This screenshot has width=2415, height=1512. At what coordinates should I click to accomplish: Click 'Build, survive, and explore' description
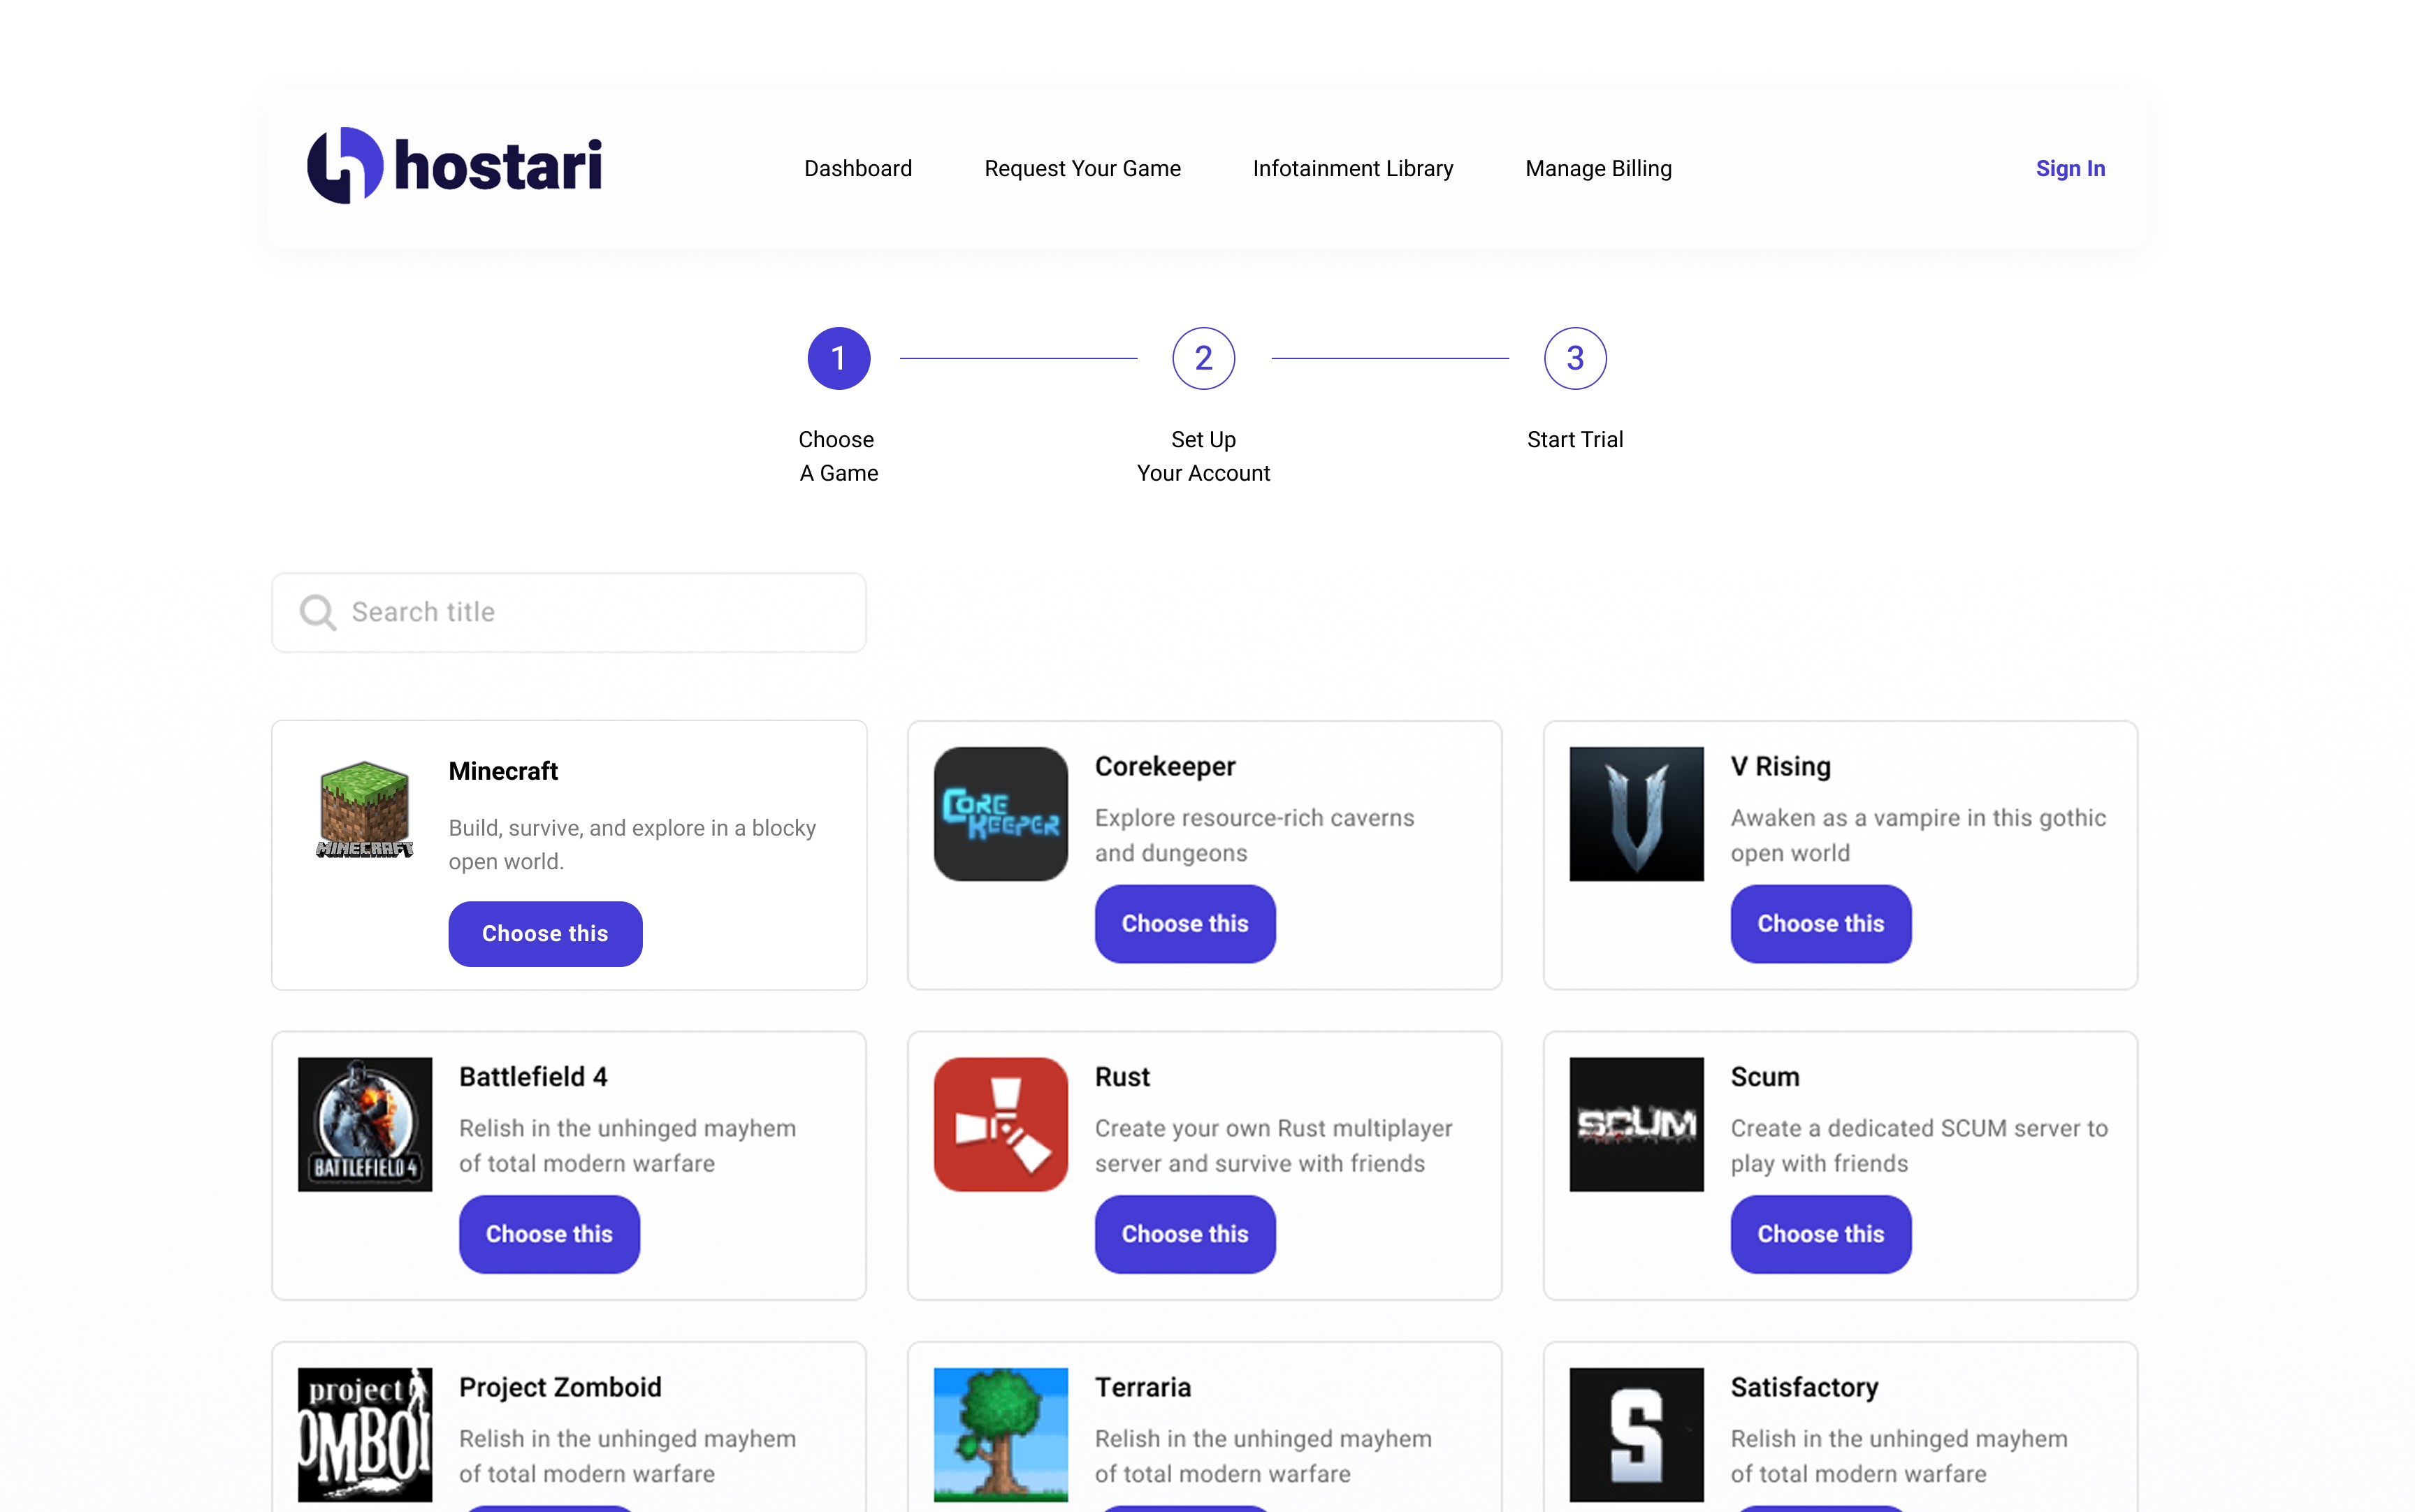[632, 845]
